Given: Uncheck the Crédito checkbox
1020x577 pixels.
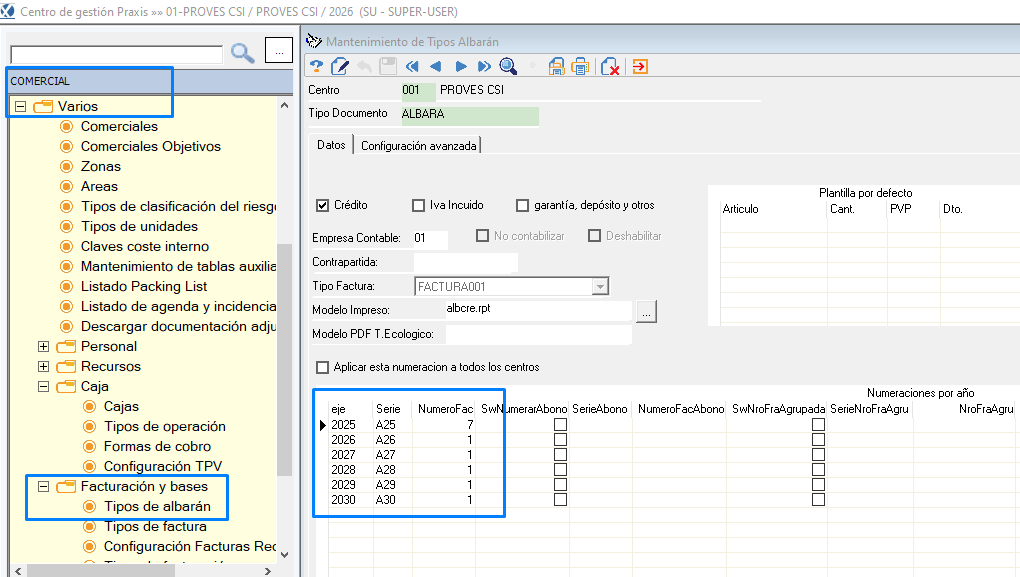Looking at the screenshot, I should tap(322, 206).
